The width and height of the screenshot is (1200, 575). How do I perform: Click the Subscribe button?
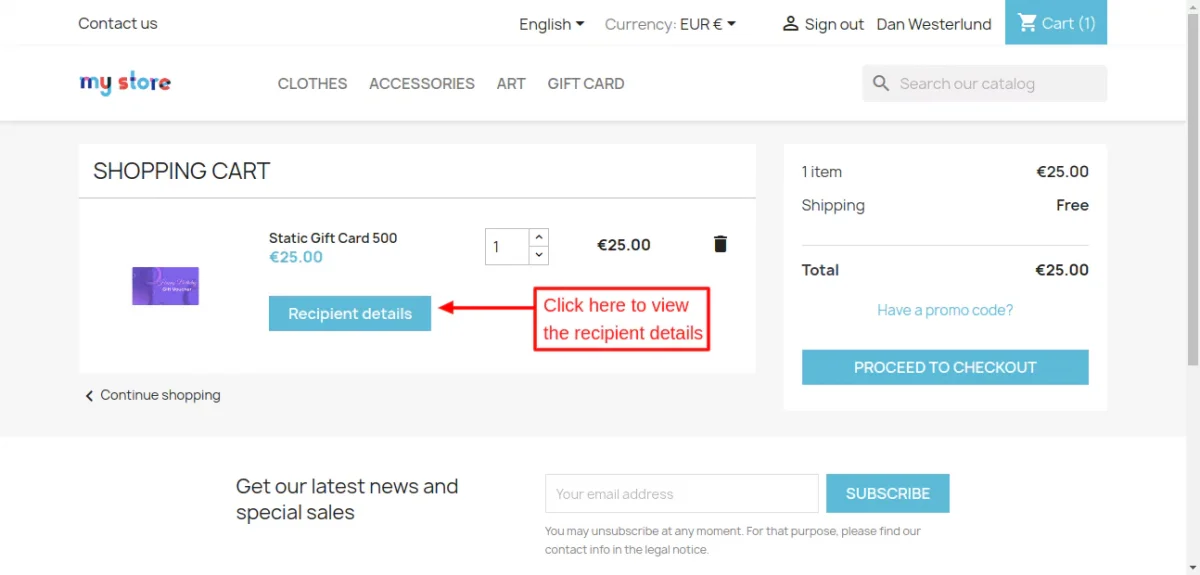tap(887, 493)
